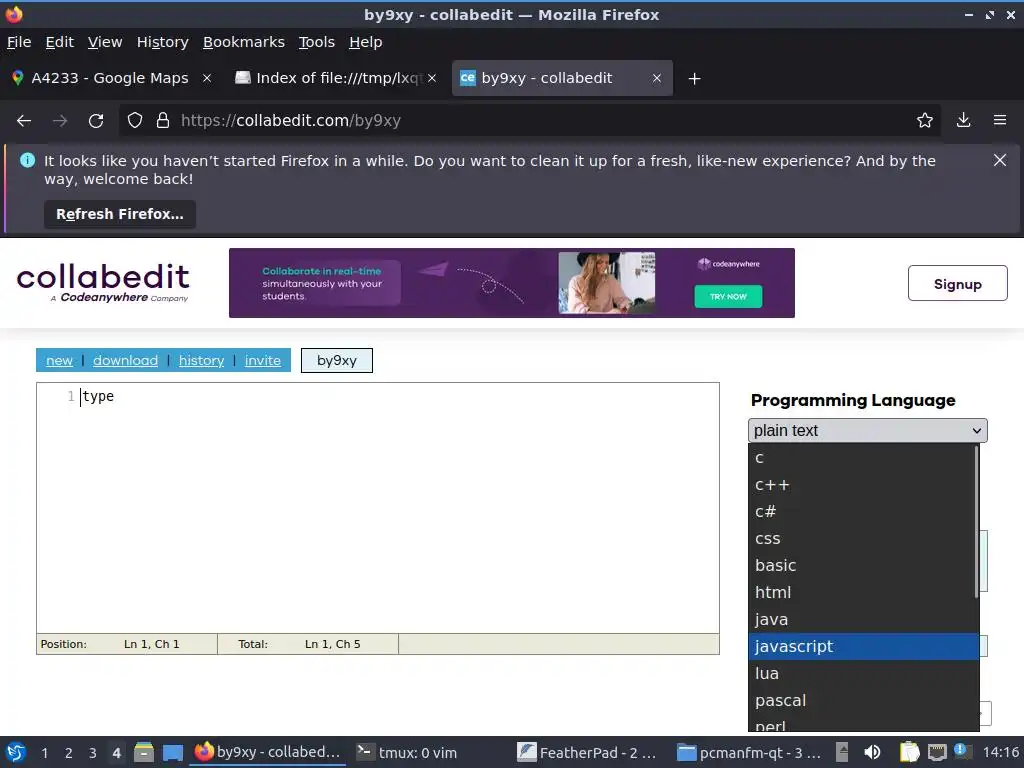Click the Refresh Firefox… button
This screenshot has width=1024, height=768.
click(120, 214)
